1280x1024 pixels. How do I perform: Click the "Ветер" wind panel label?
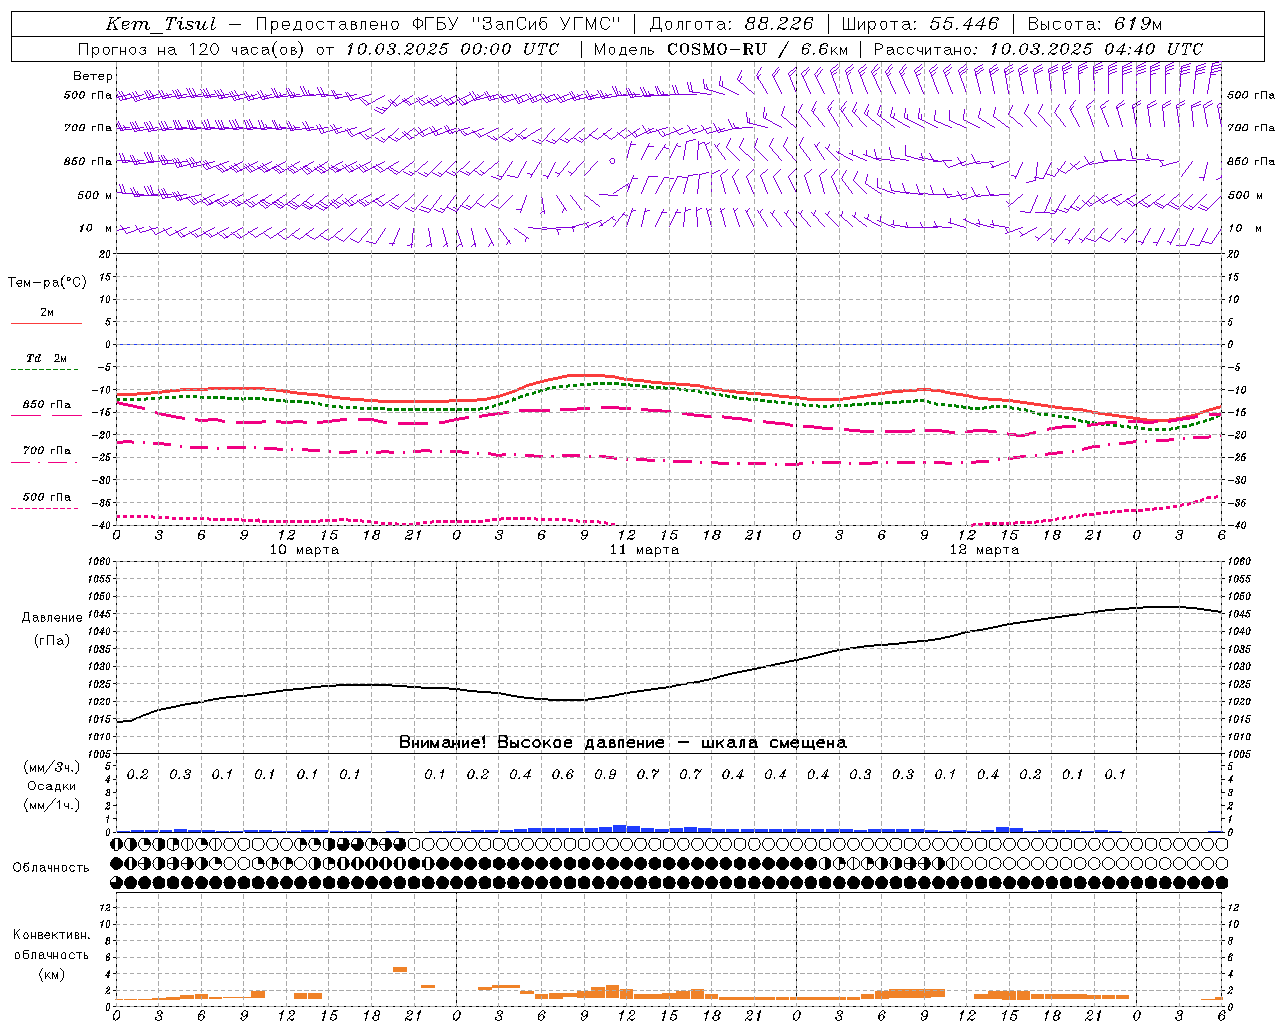click(x=93, y=76)
